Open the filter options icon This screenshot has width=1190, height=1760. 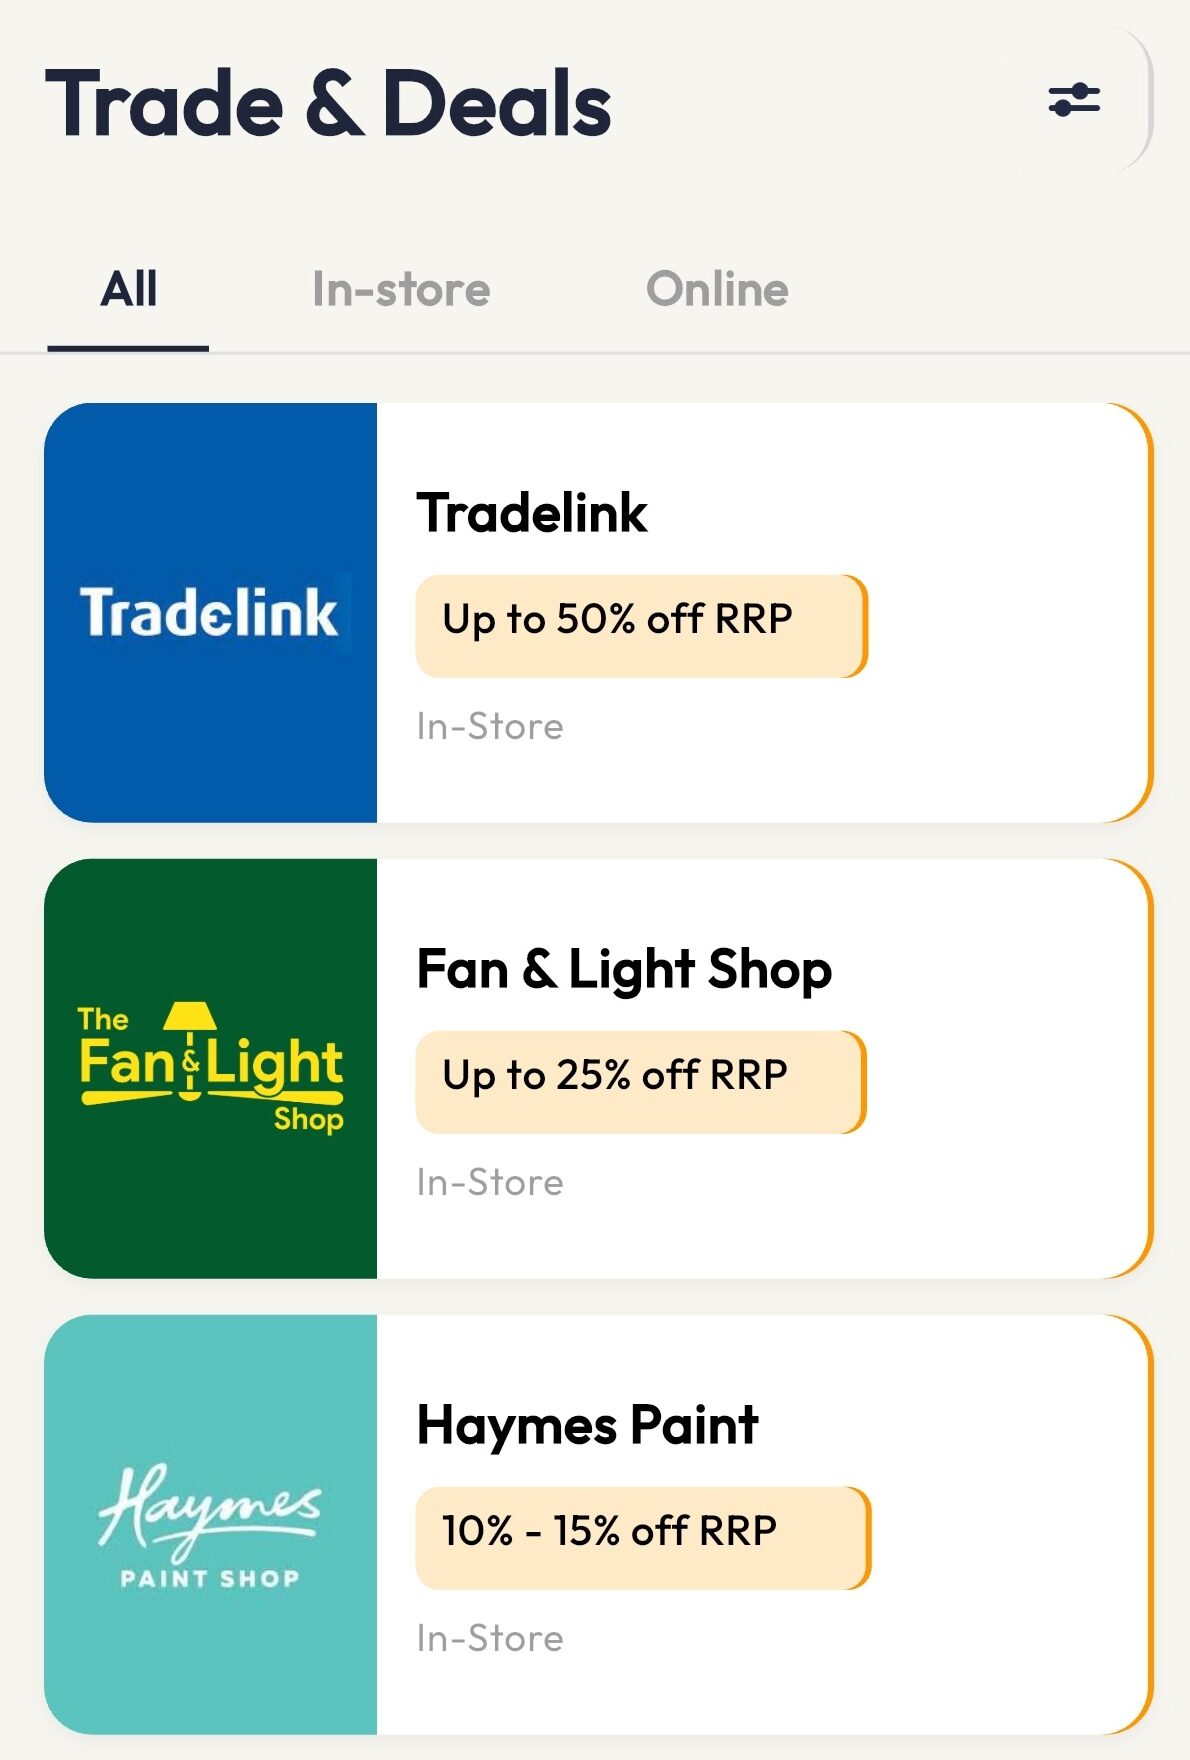click(x=1074, y=101)
